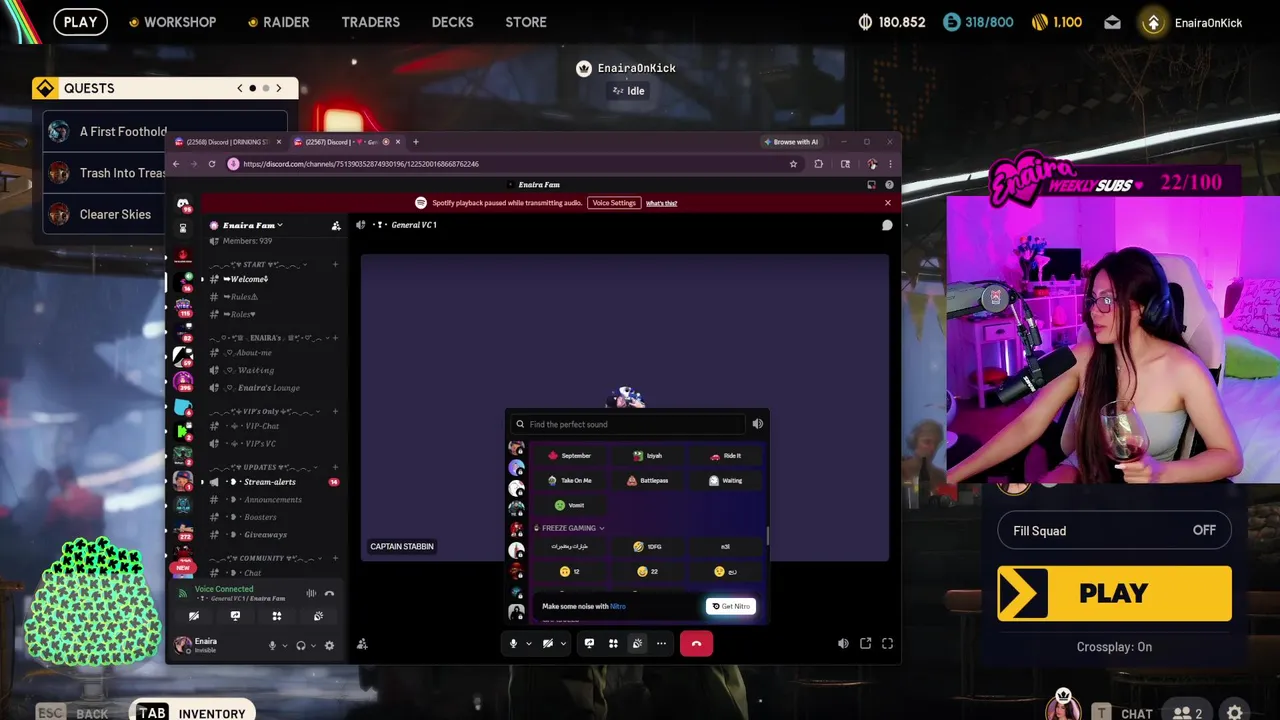Screen dimensions: 1280x720
Task: Click invite friends icon left of call controls
Action: [x=362, y=645]
